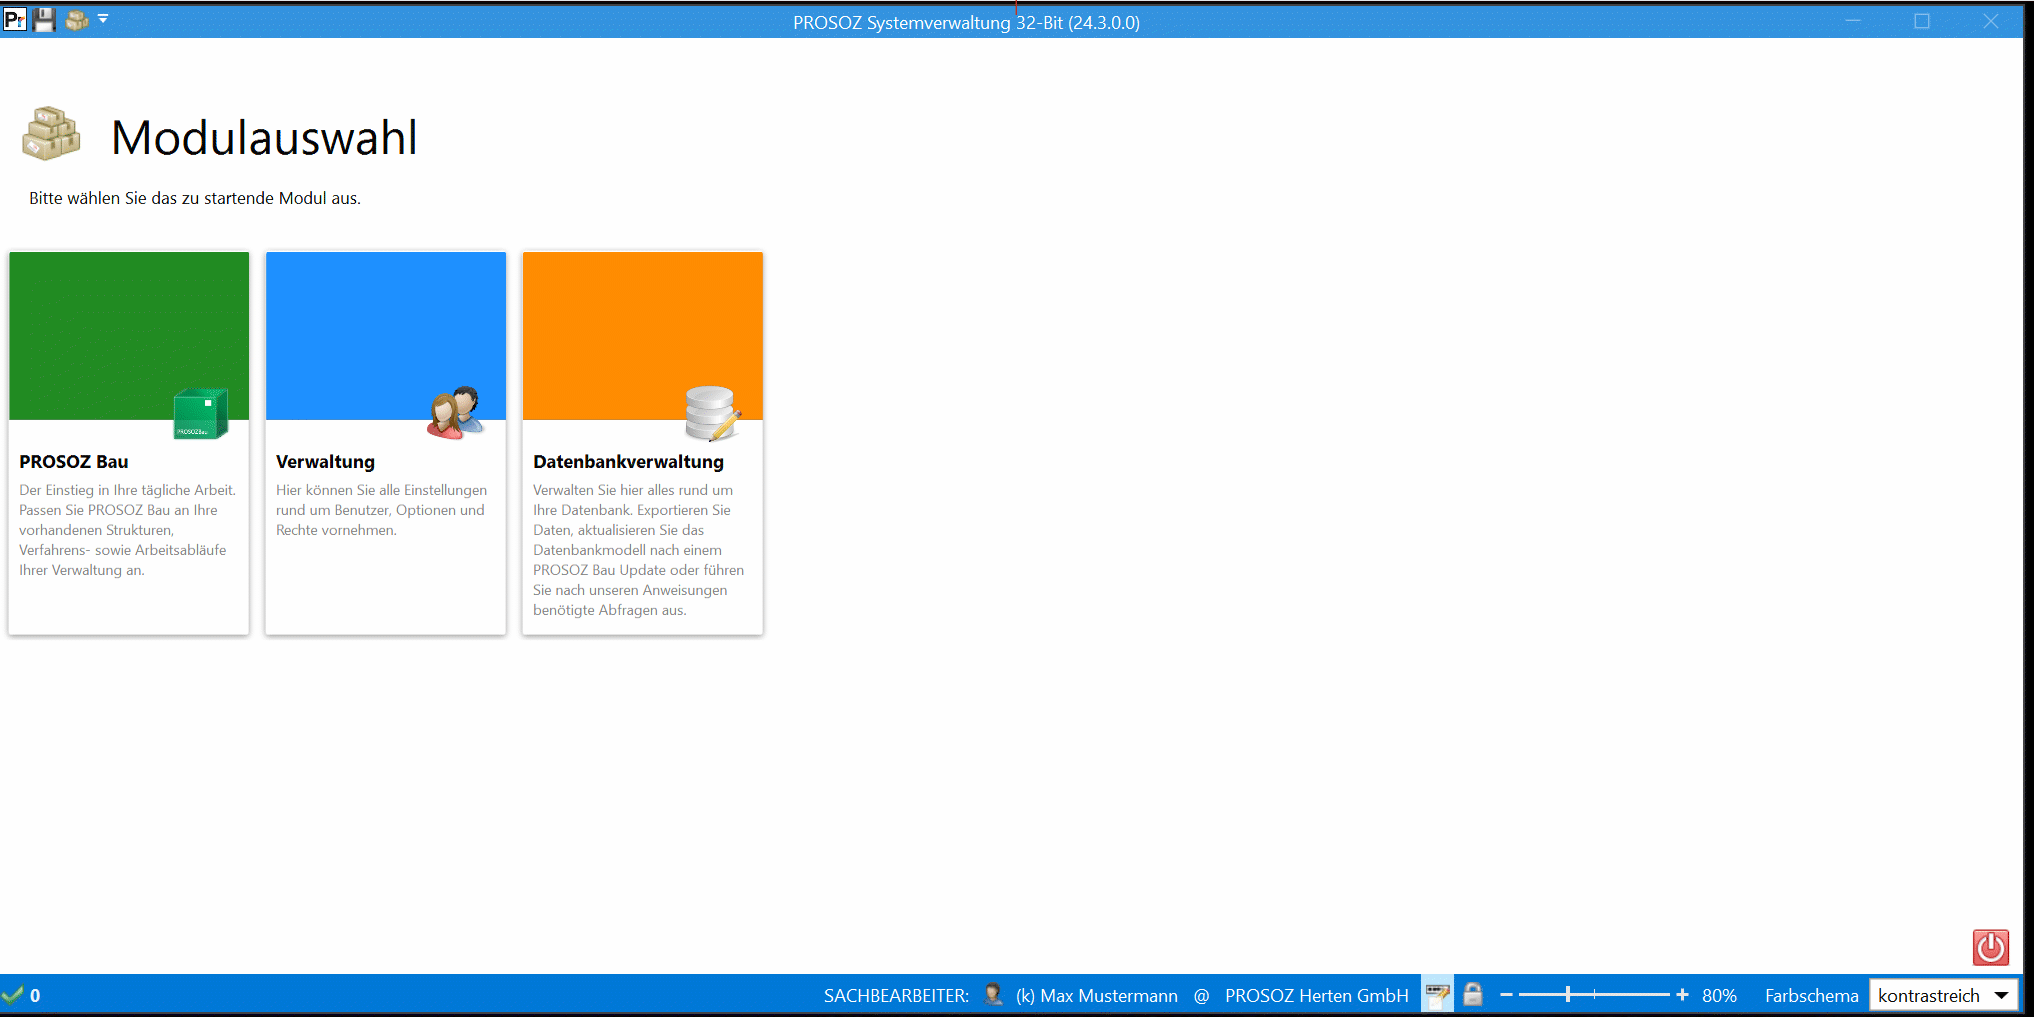Click the status counter '0'
2034x1017 pixels.
tap(35, 996)
